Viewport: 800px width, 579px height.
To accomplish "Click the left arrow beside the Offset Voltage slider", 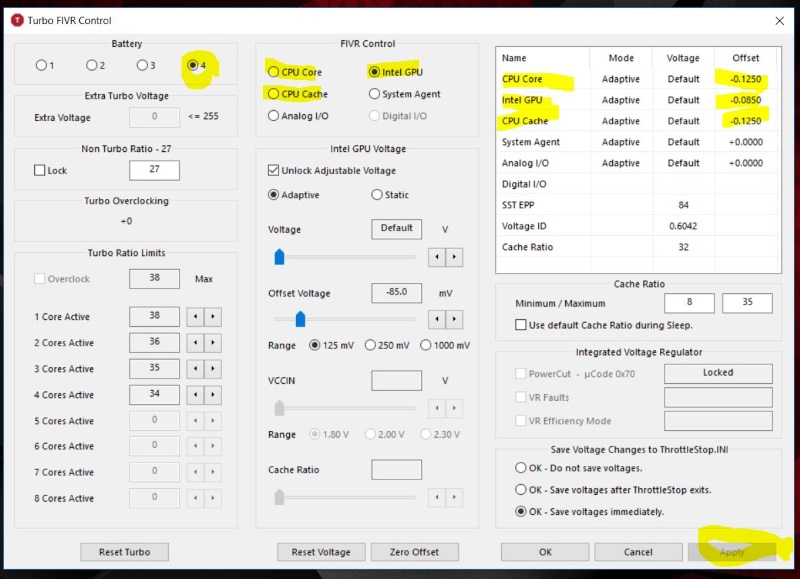I will 437,319.
